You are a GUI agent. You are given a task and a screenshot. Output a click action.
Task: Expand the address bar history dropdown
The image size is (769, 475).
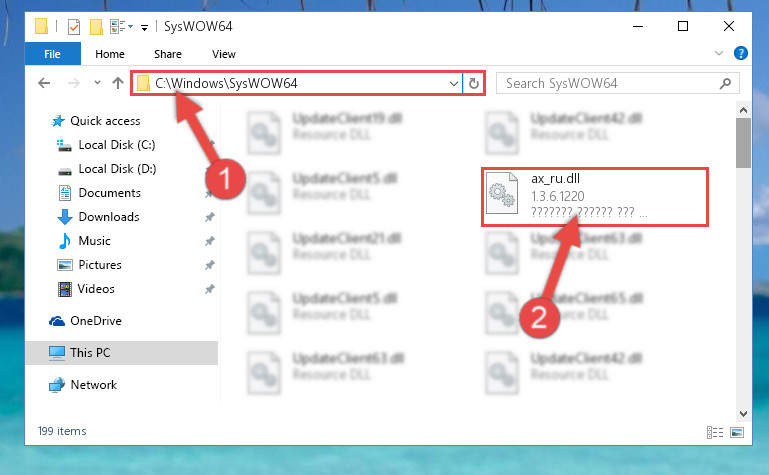[454, 83]
